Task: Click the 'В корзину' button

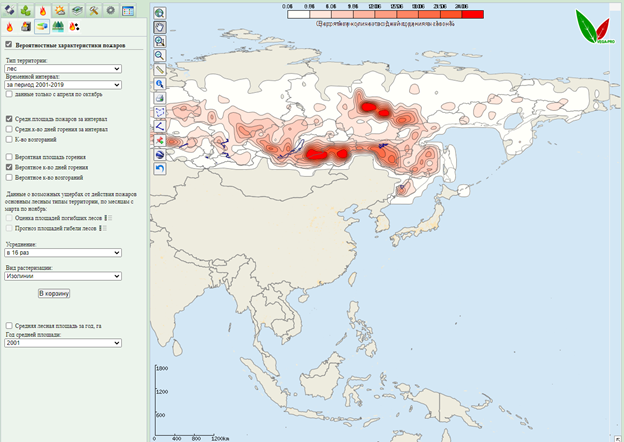Action: (54, 294)
